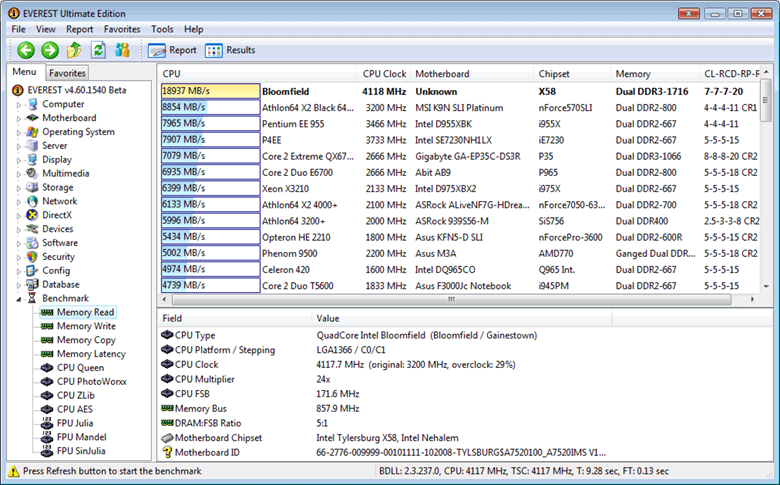Viewport: 780px width, 485px height.
Task: Select the Software tree icon
Action: [32, 243]
